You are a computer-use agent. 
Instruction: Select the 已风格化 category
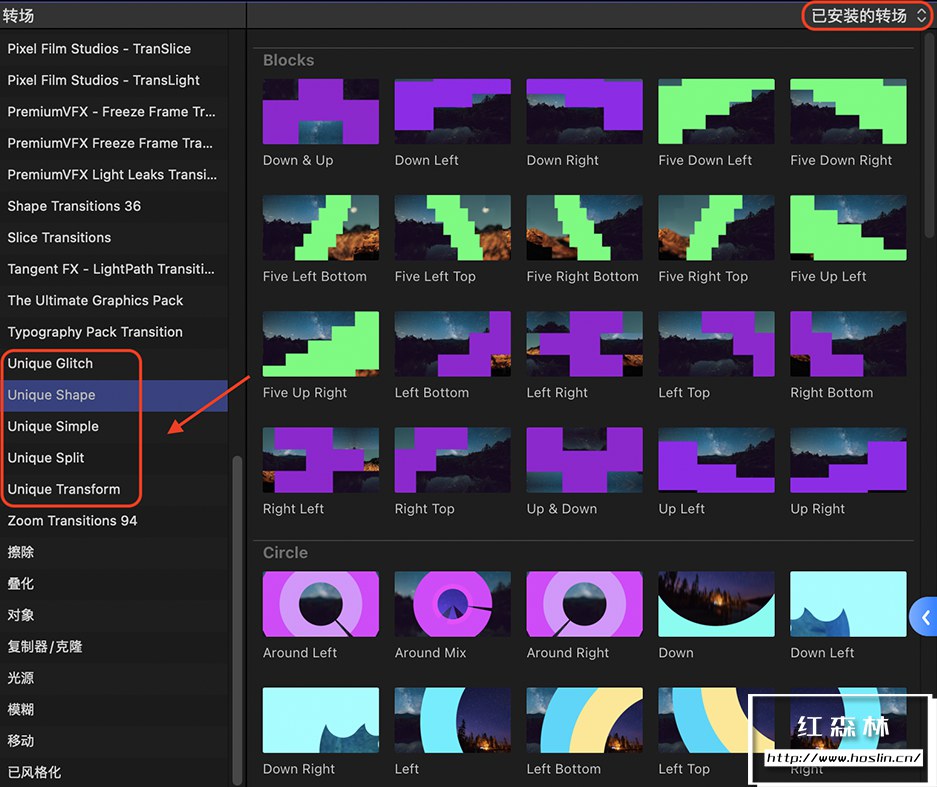pos(114,773)
